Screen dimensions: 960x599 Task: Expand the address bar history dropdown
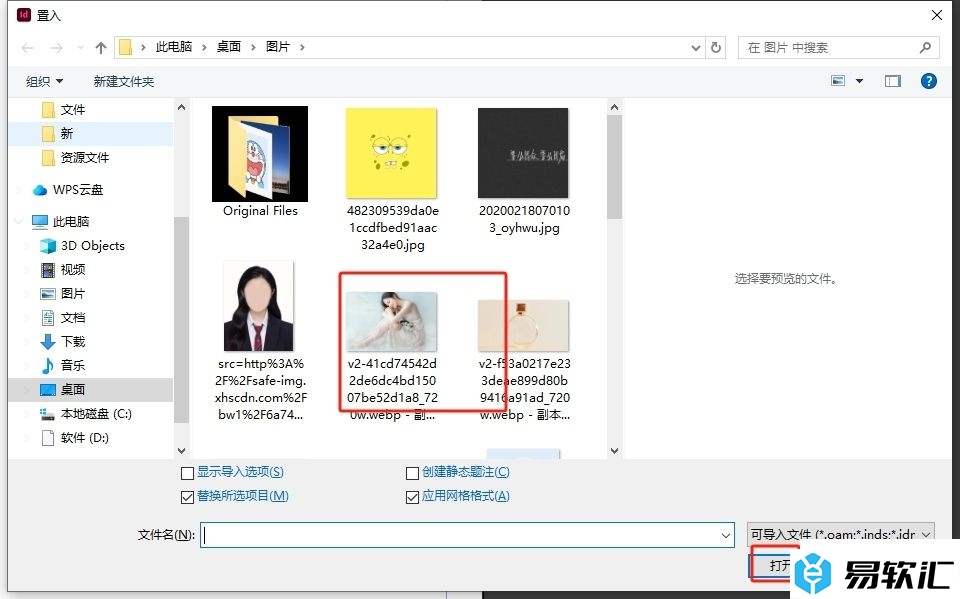[696, 48]
